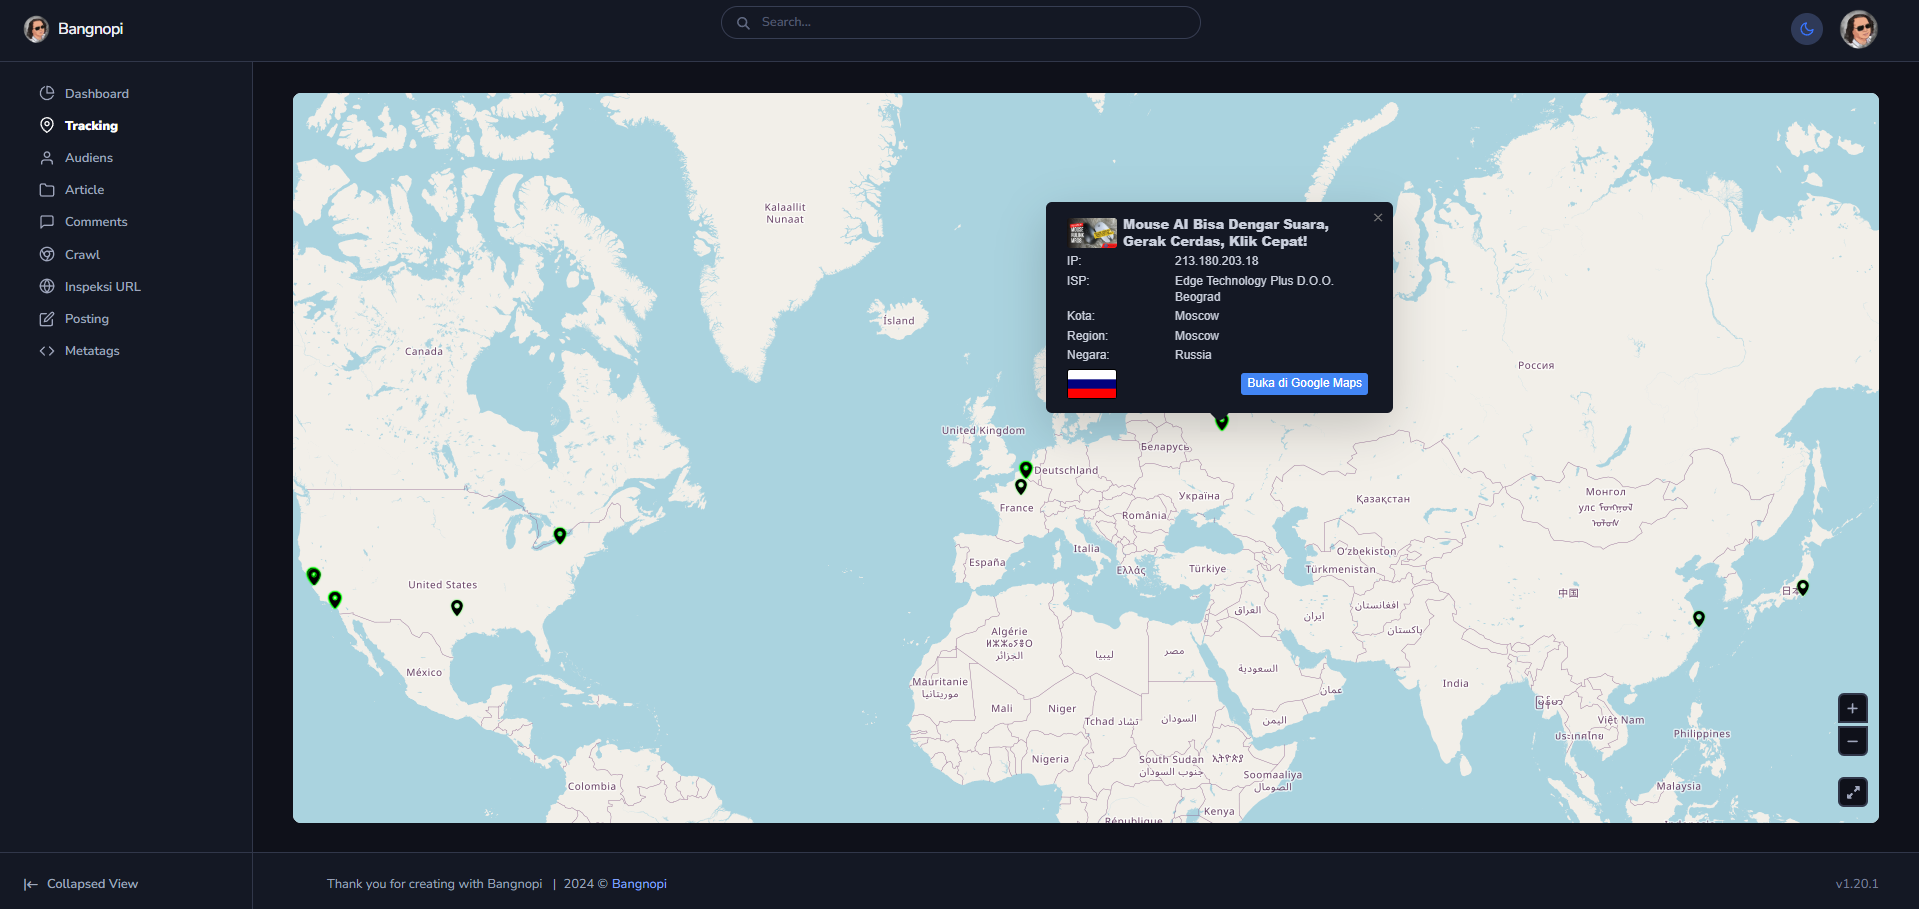
Task: Zoom in on the map
Action: tap(1852, 708)
